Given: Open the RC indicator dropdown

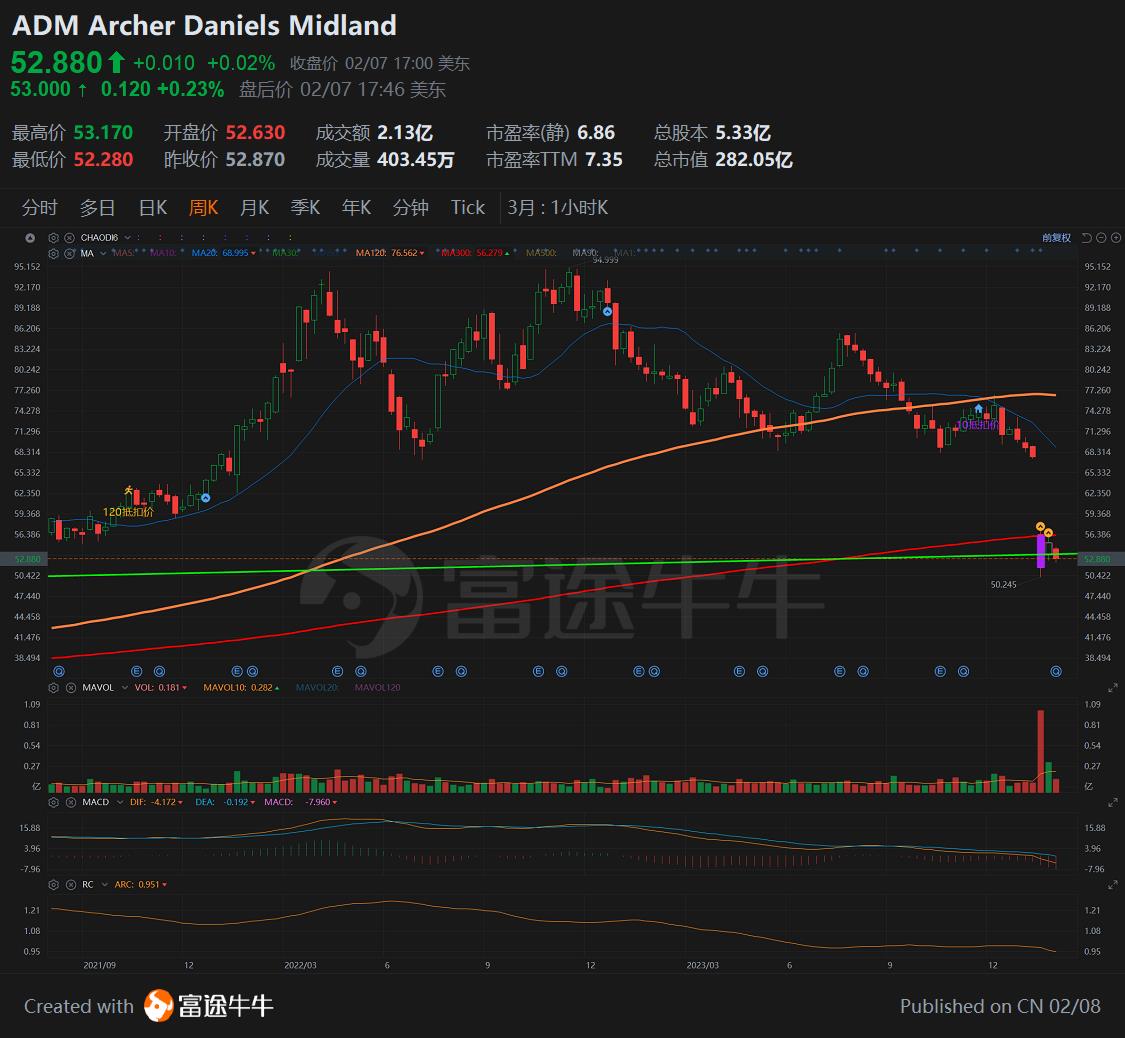Looking at the screenshot, I should click(x=103, y=884).
